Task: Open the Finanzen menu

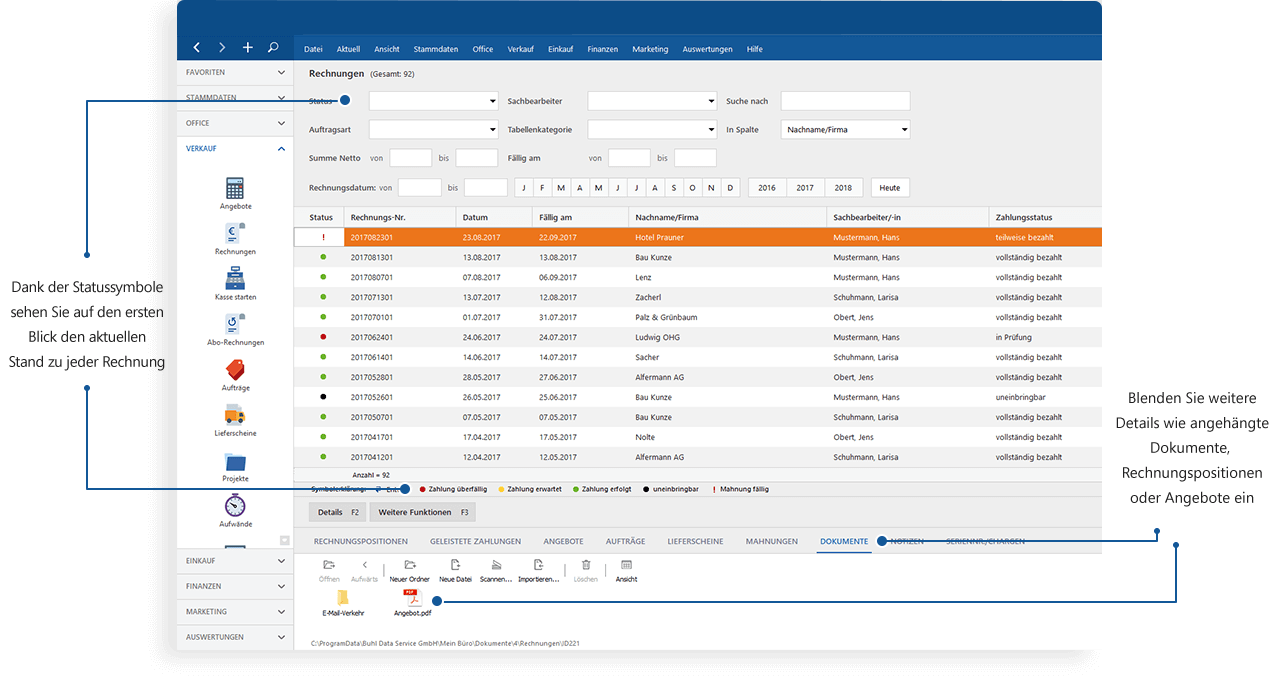Action: pos(603,49)
